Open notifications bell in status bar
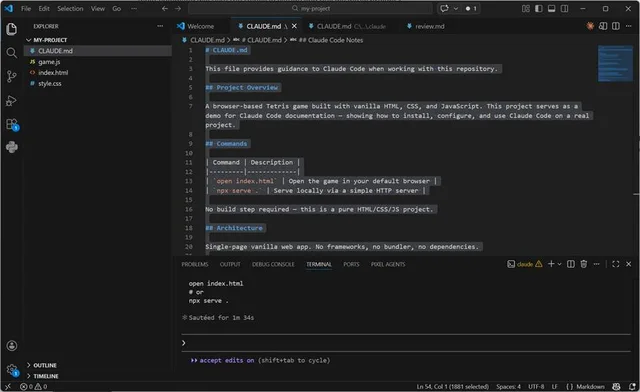 632,386
